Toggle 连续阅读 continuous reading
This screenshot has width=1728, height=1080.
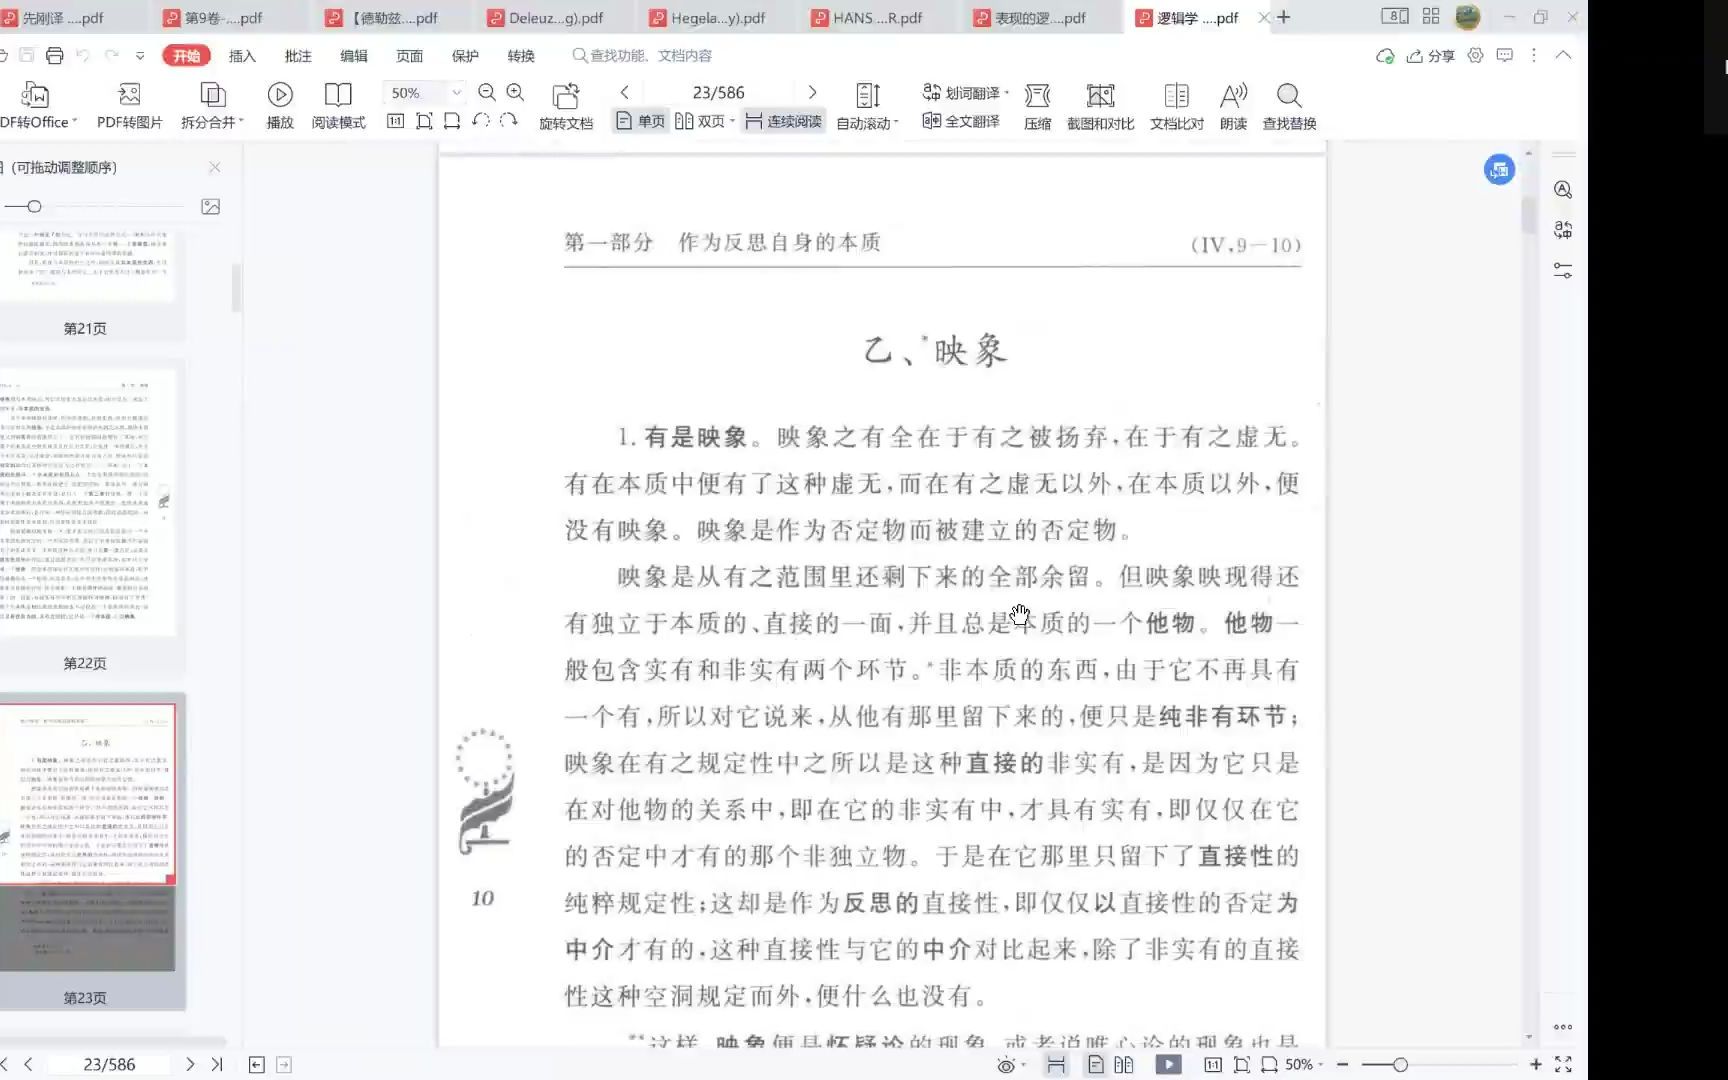(x=784, y=121)
